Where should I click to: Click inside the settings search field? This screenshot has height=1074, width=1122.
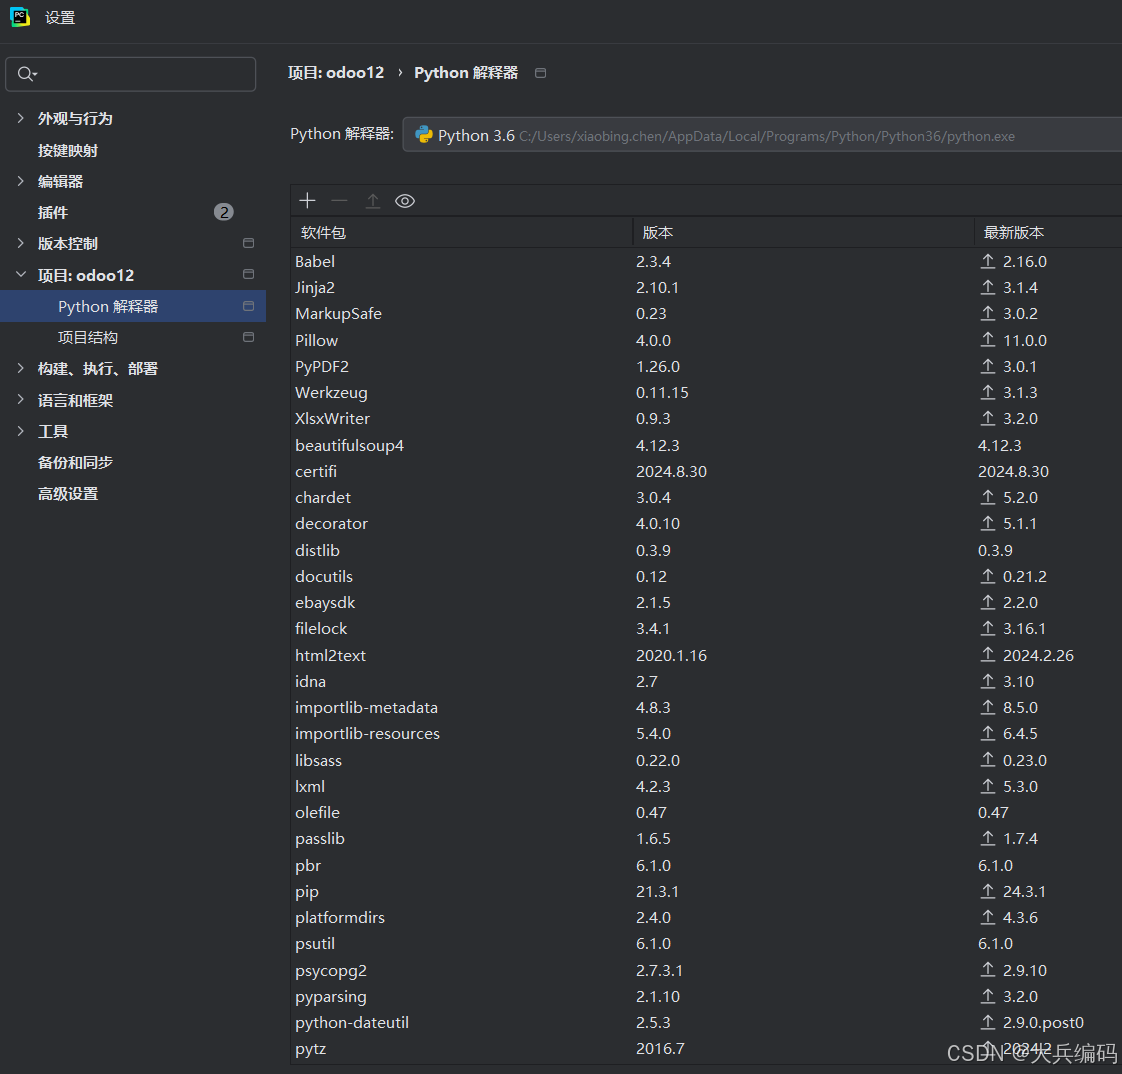tap(130, 74)
